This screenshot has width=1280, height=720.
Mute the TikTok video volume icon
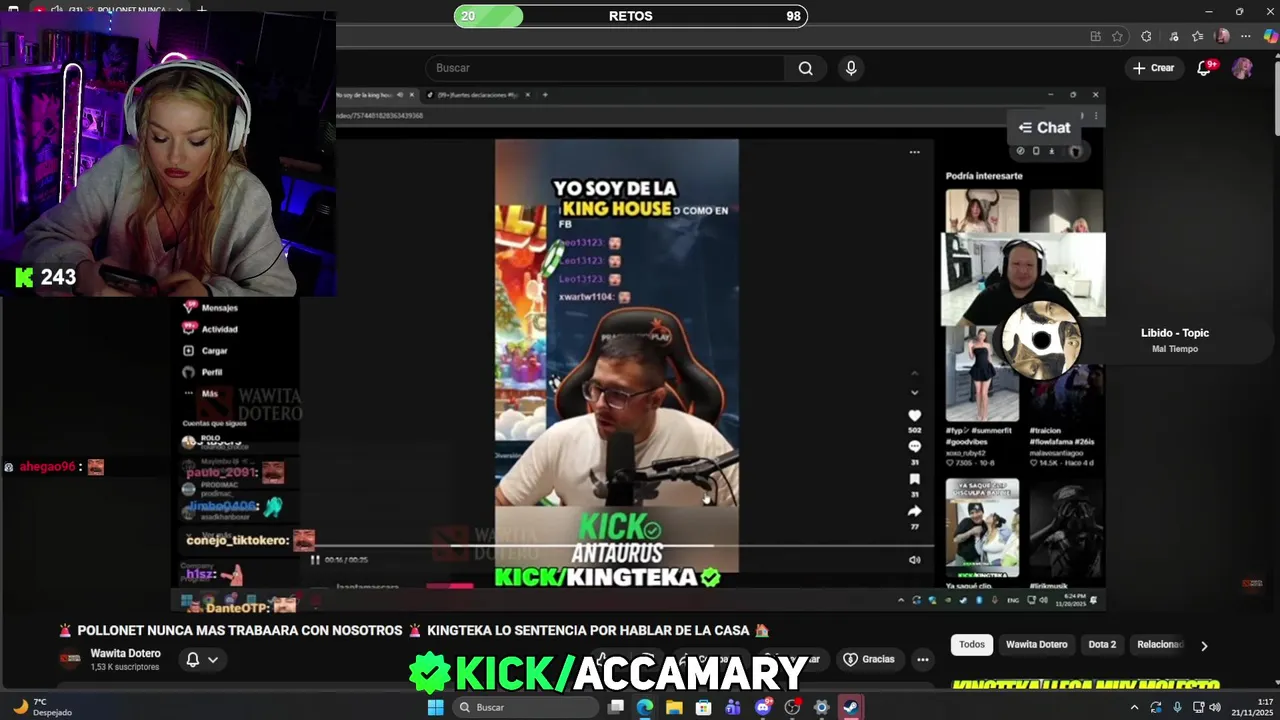(x=914, y=560)
